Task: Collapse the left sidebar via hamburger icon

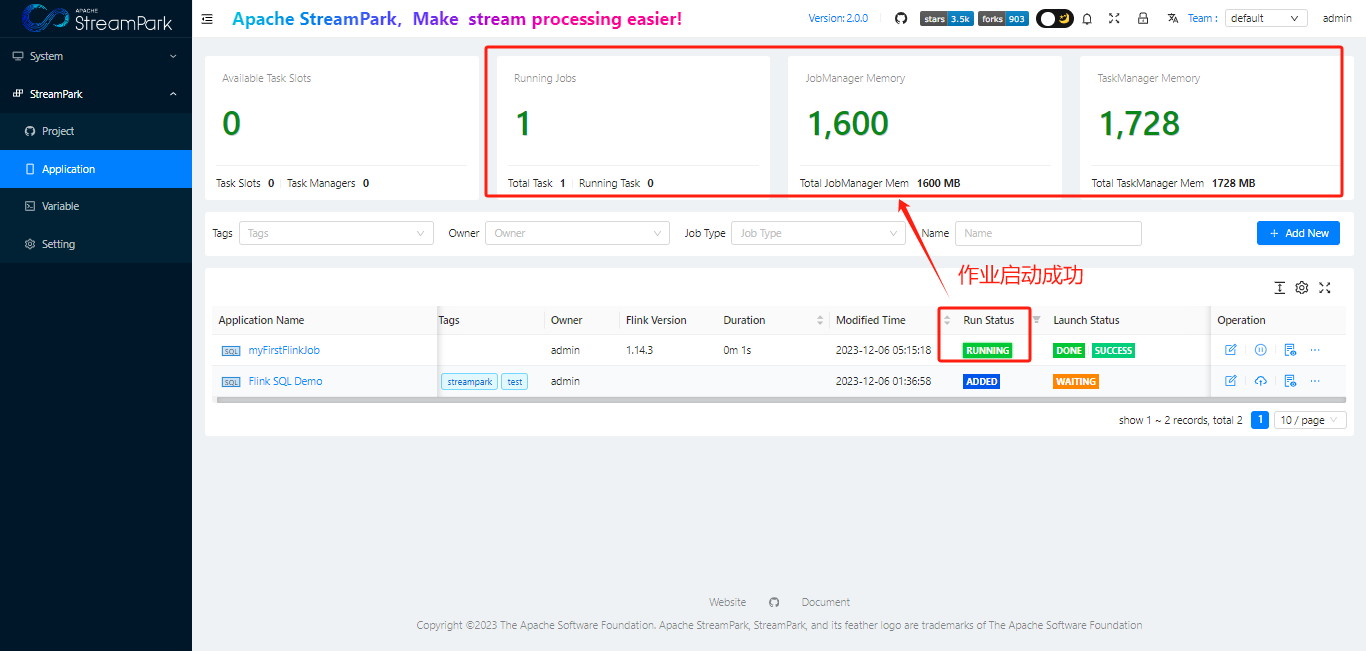Action: (207, 18)
